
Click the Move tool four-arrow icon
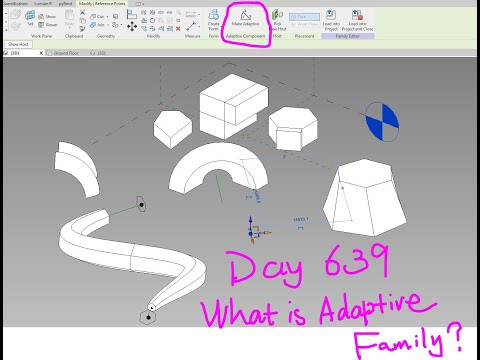tap(132, 26)
